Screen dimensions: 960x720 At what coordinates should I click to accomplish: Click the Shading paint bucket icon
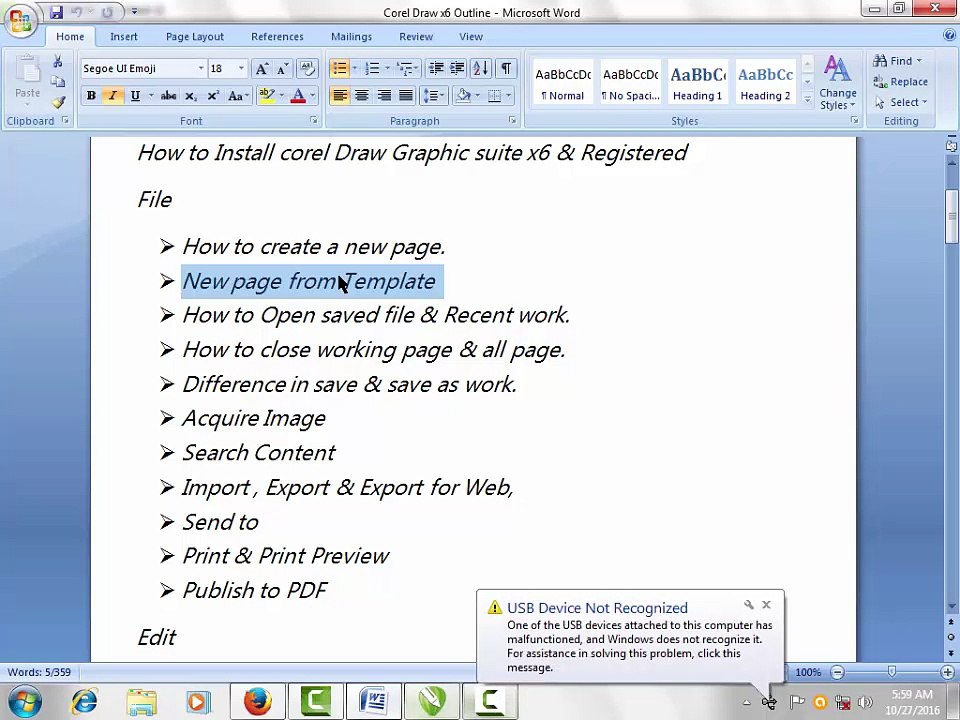click(463, 96)
